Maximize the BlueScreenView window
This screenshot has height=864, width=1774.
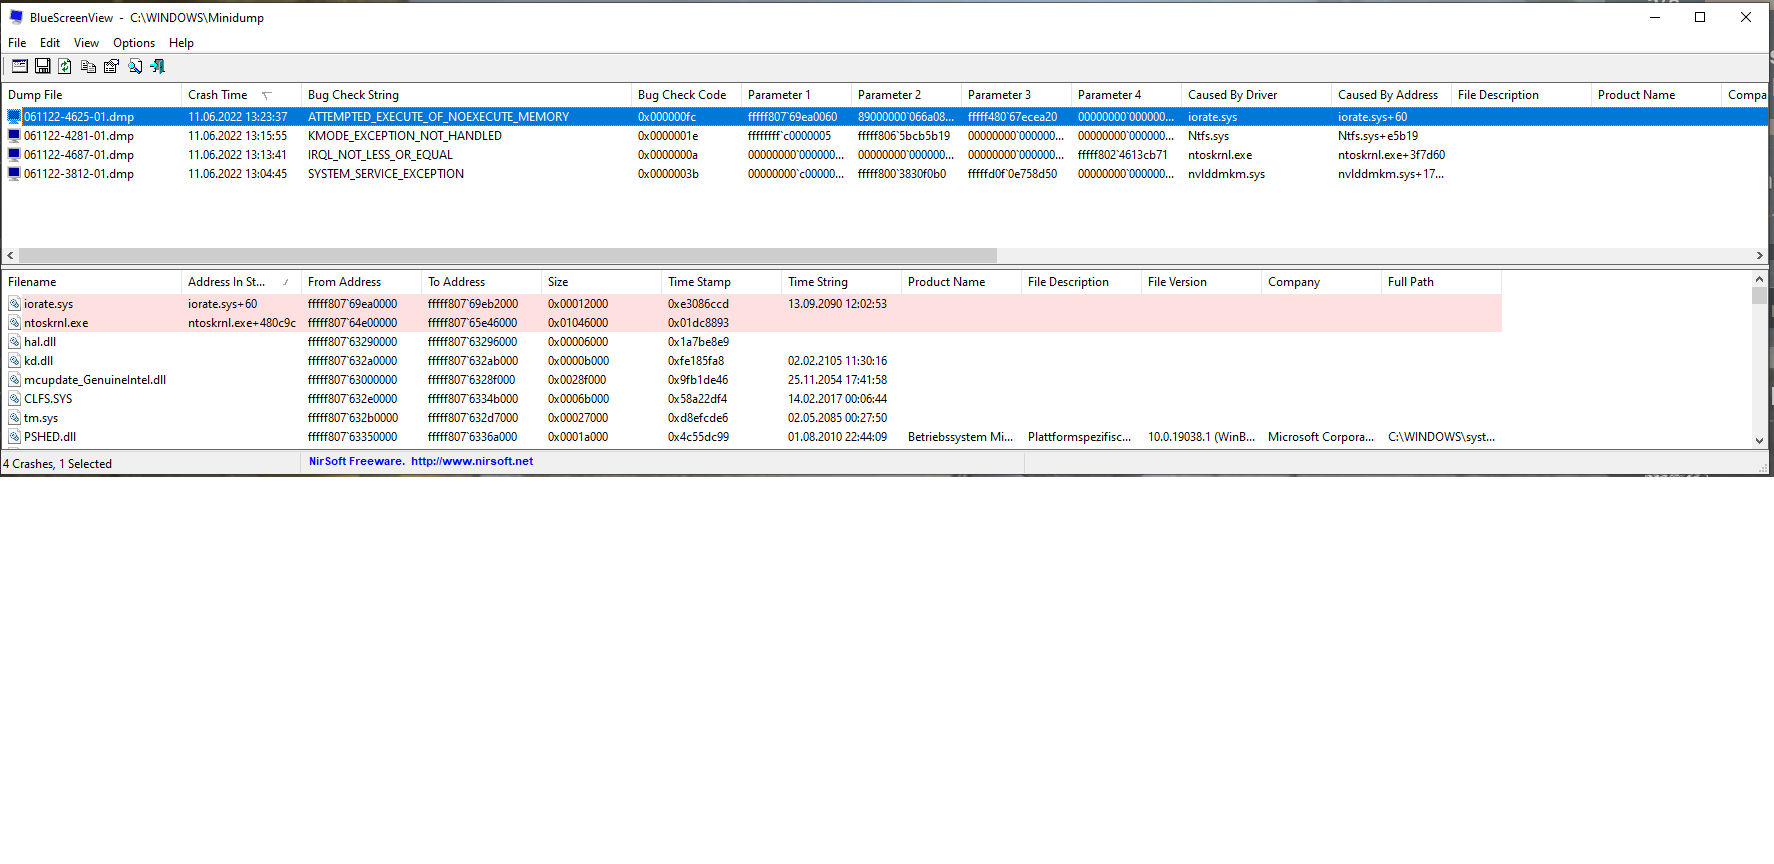click(1700, 17)
